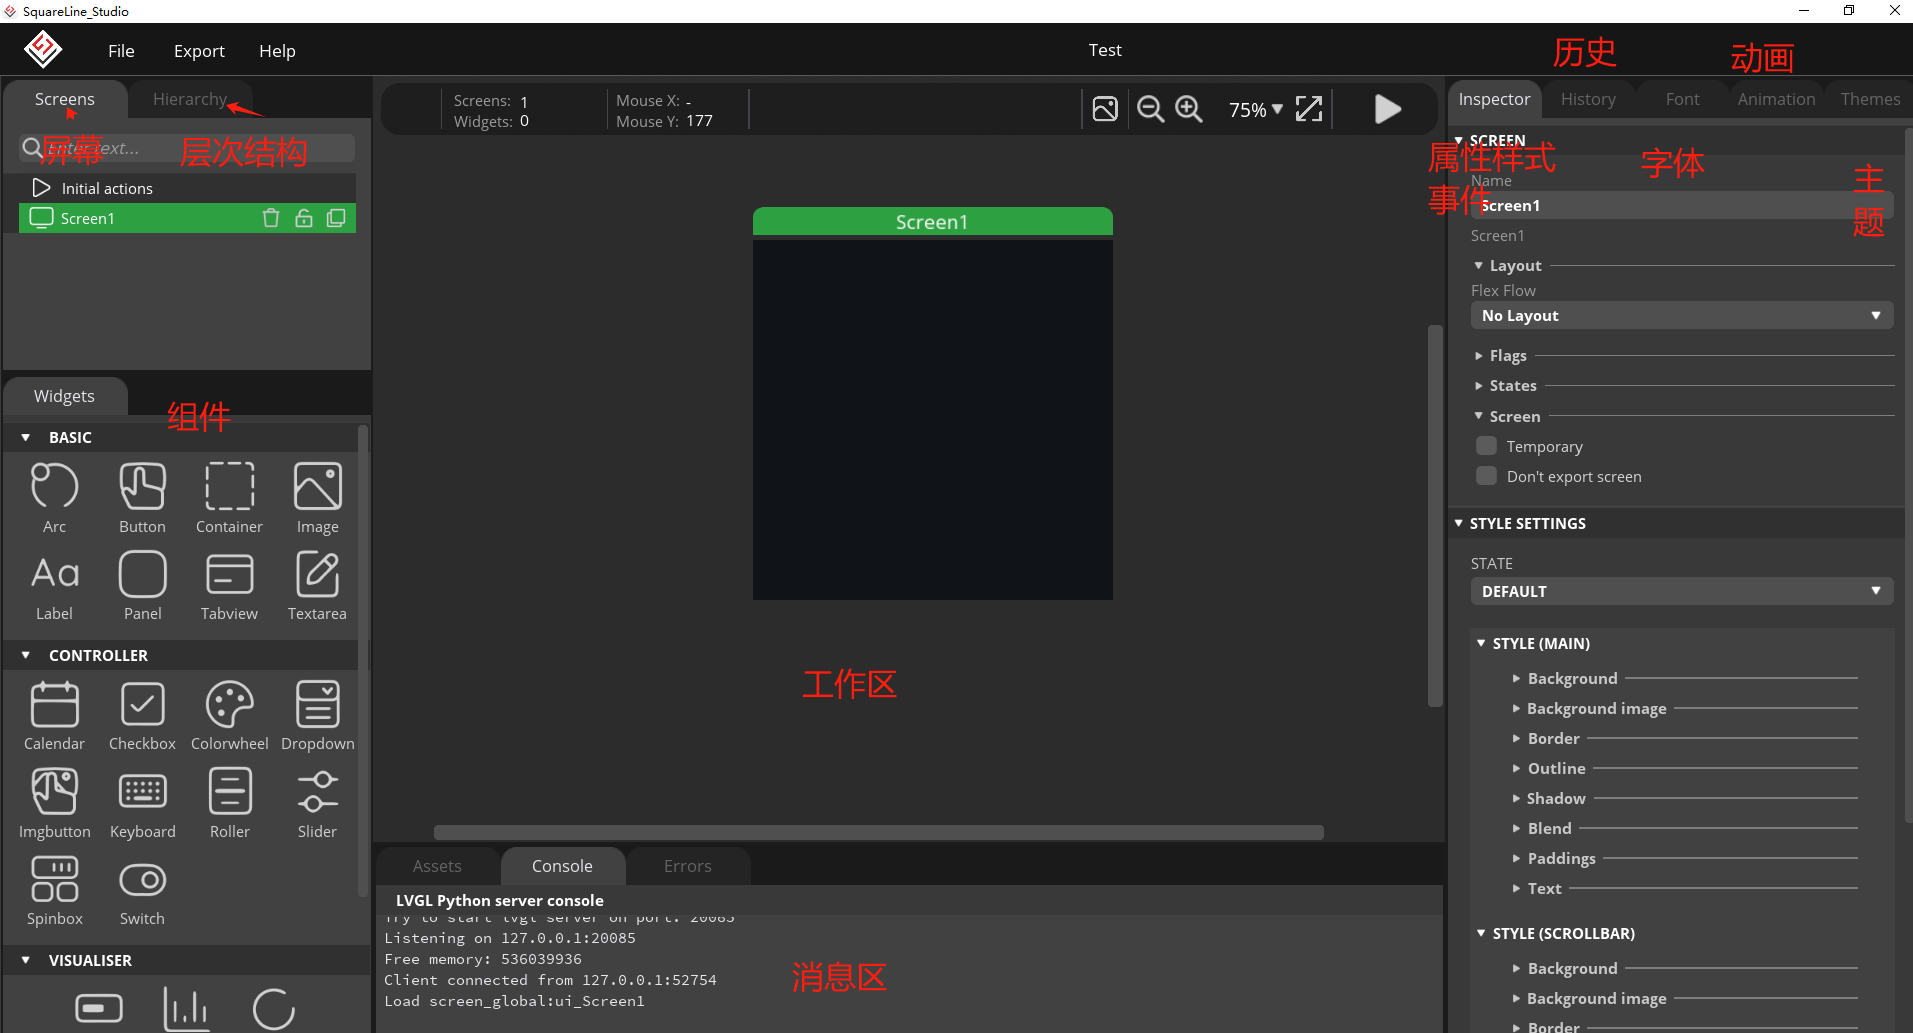Open the Help menu
Screen dimensions: 1913x1033
(277, 50)
